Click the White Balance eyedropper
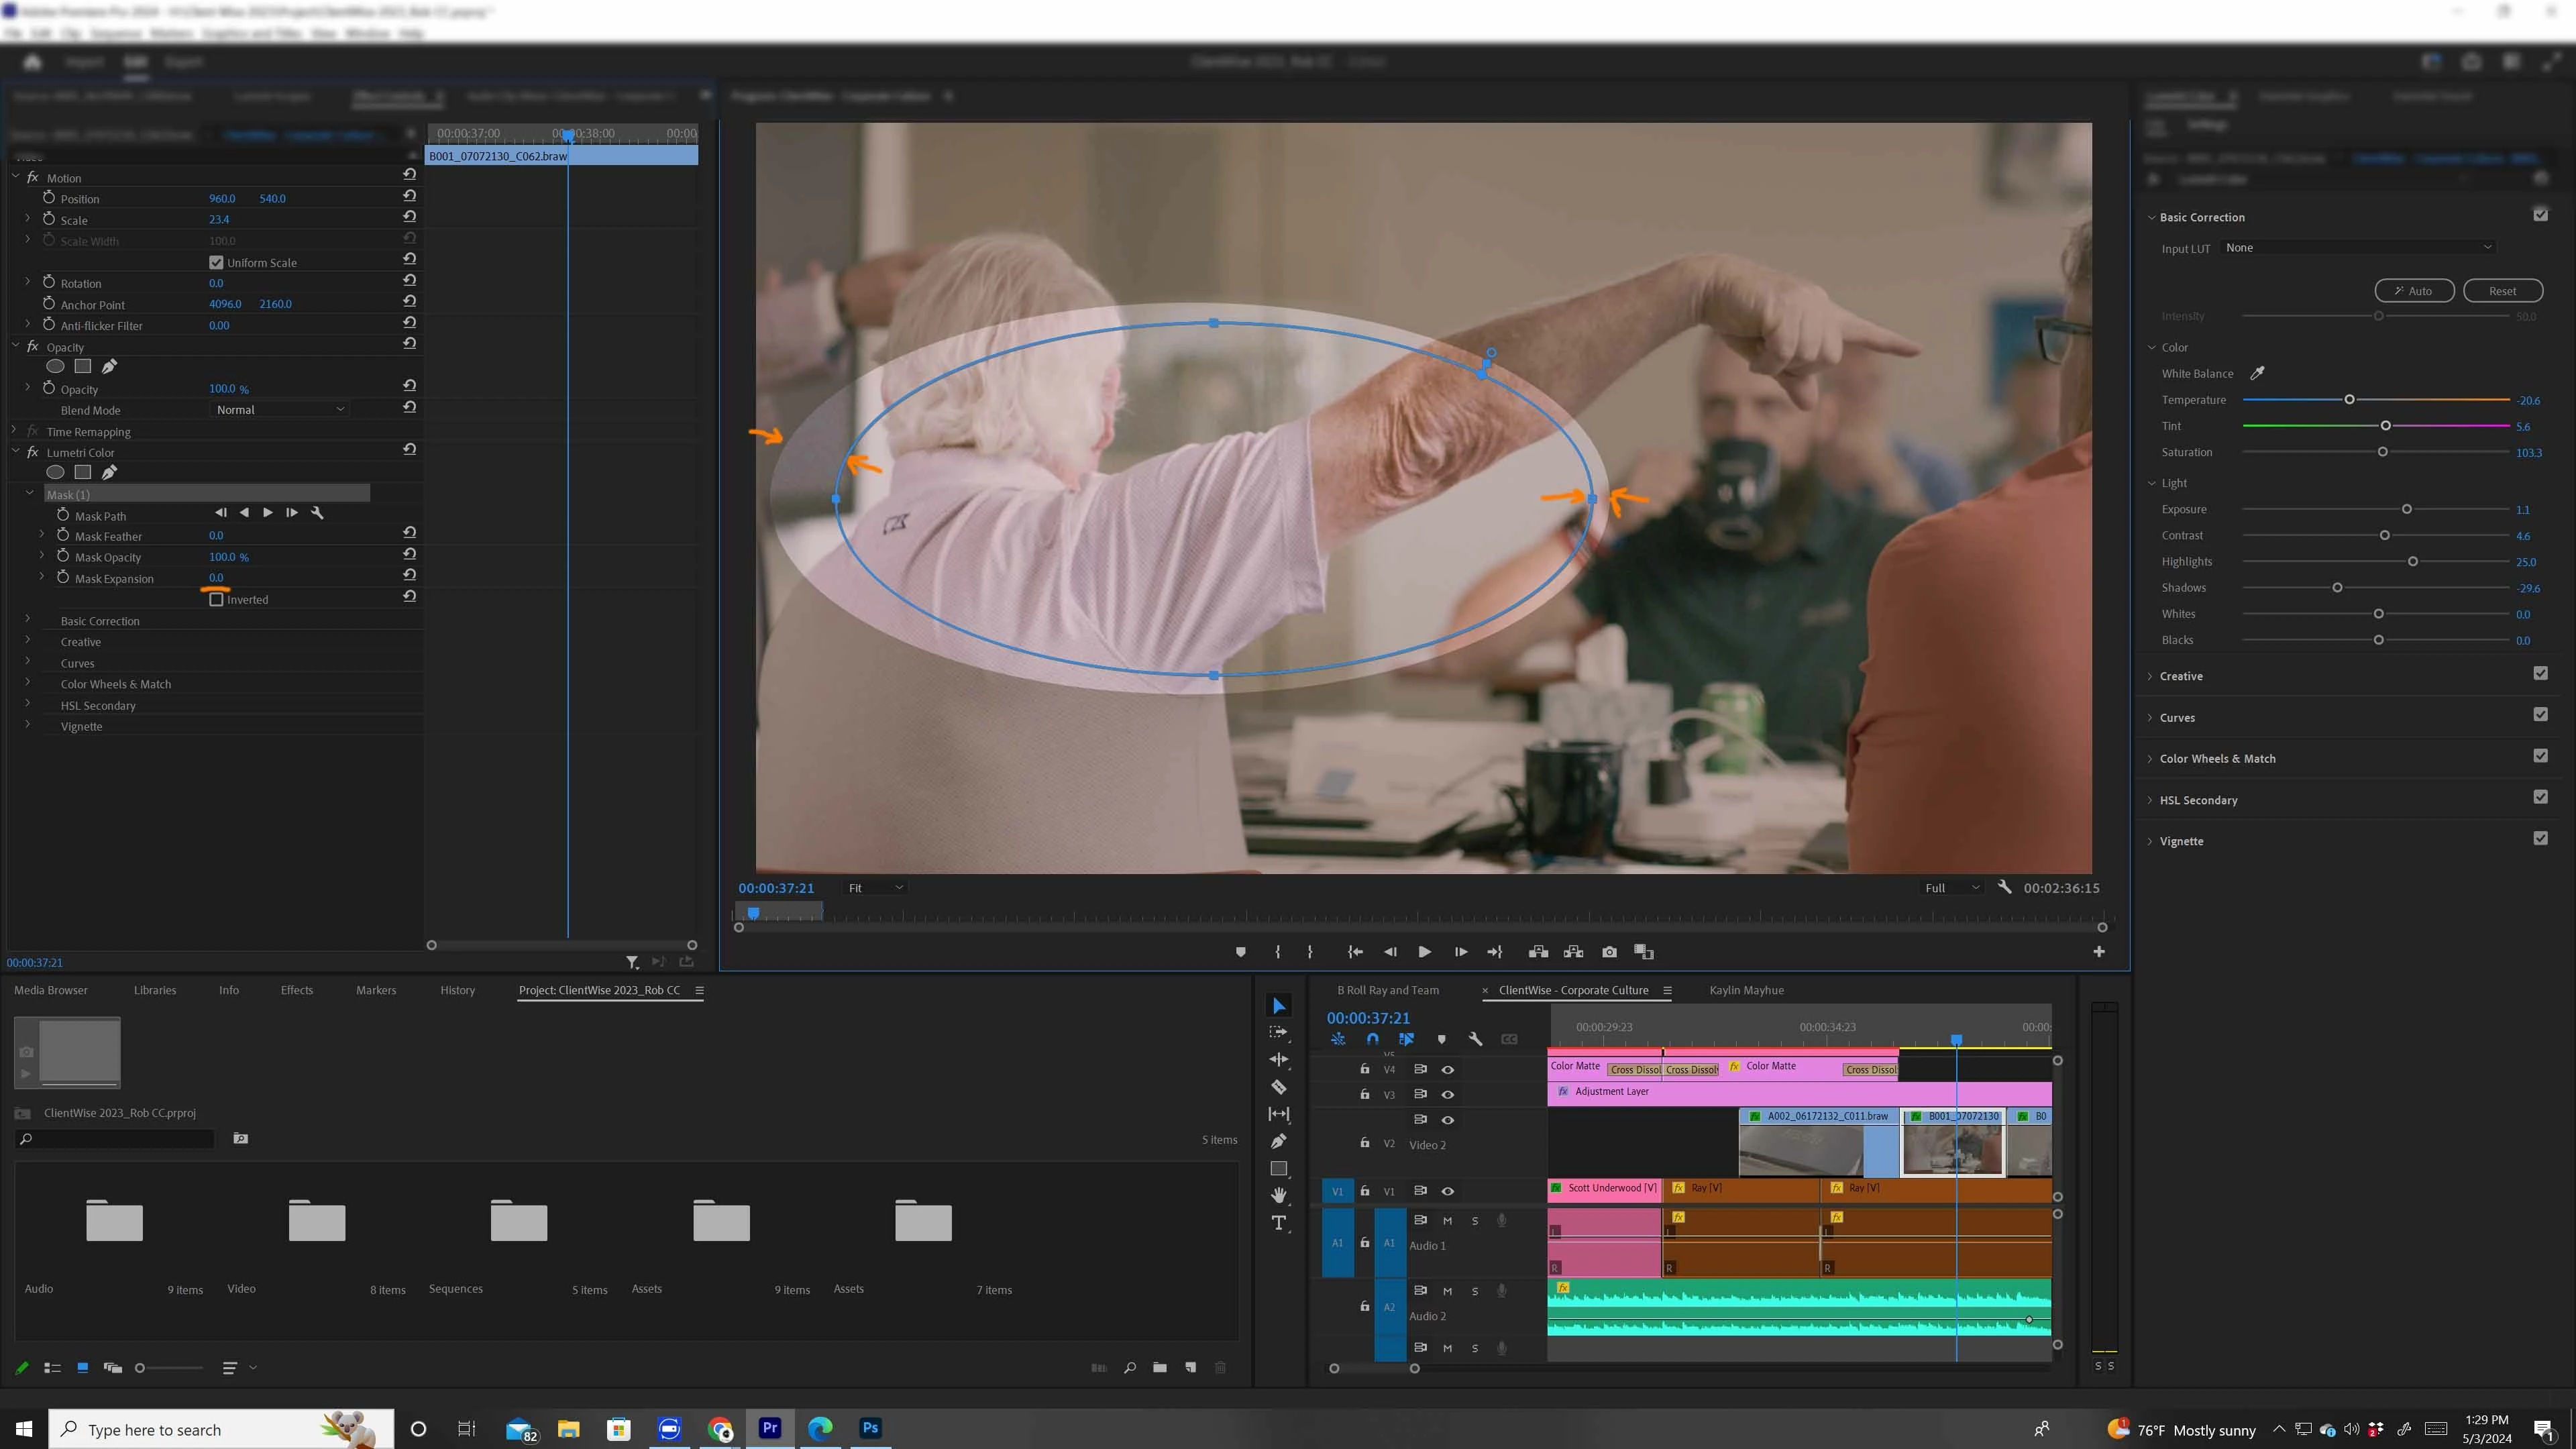 coord(2257,373)
